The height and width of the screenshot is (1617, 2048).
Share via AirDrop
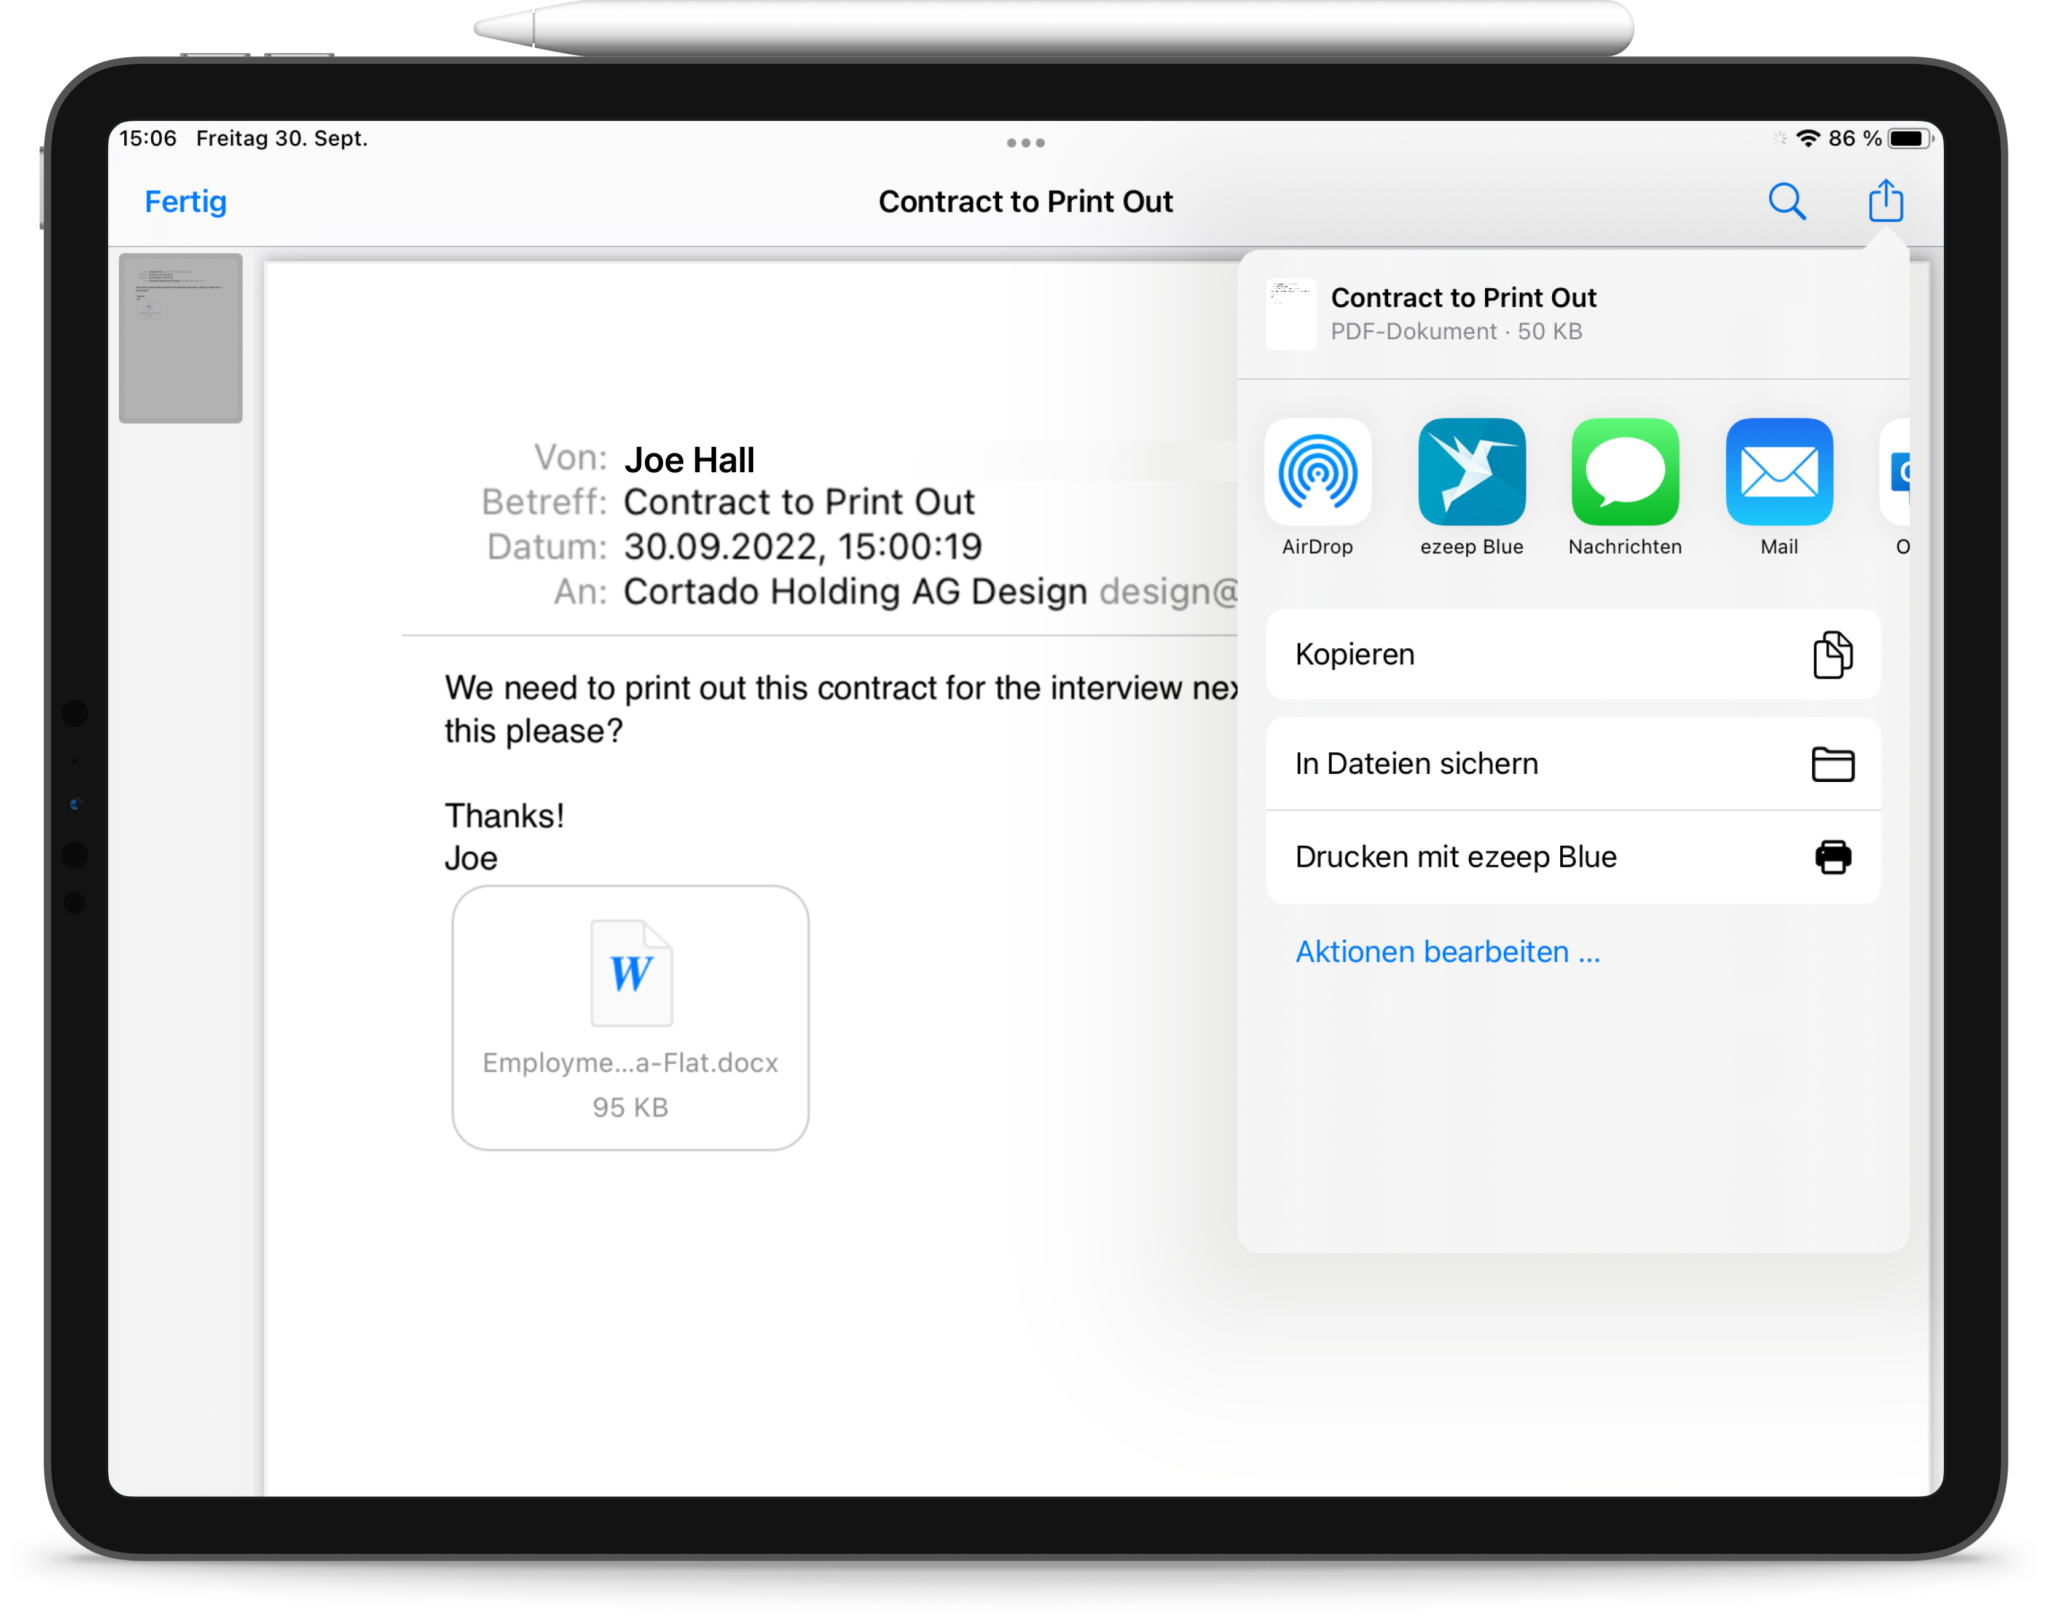(1318, 470)
